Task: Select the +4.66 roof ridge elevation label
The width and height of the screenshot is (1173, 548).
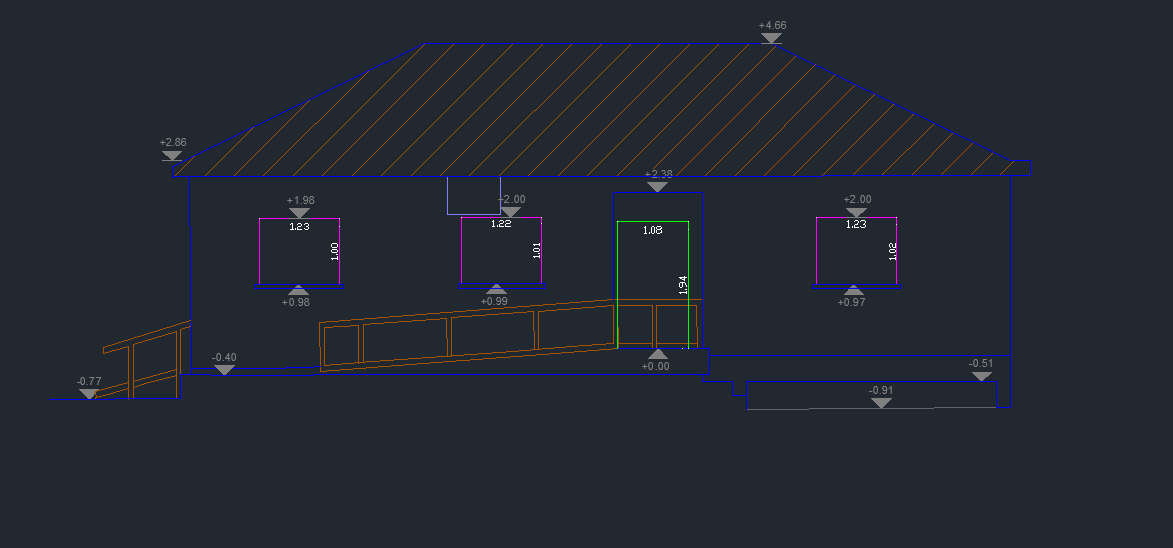Action: click(772, 25)
